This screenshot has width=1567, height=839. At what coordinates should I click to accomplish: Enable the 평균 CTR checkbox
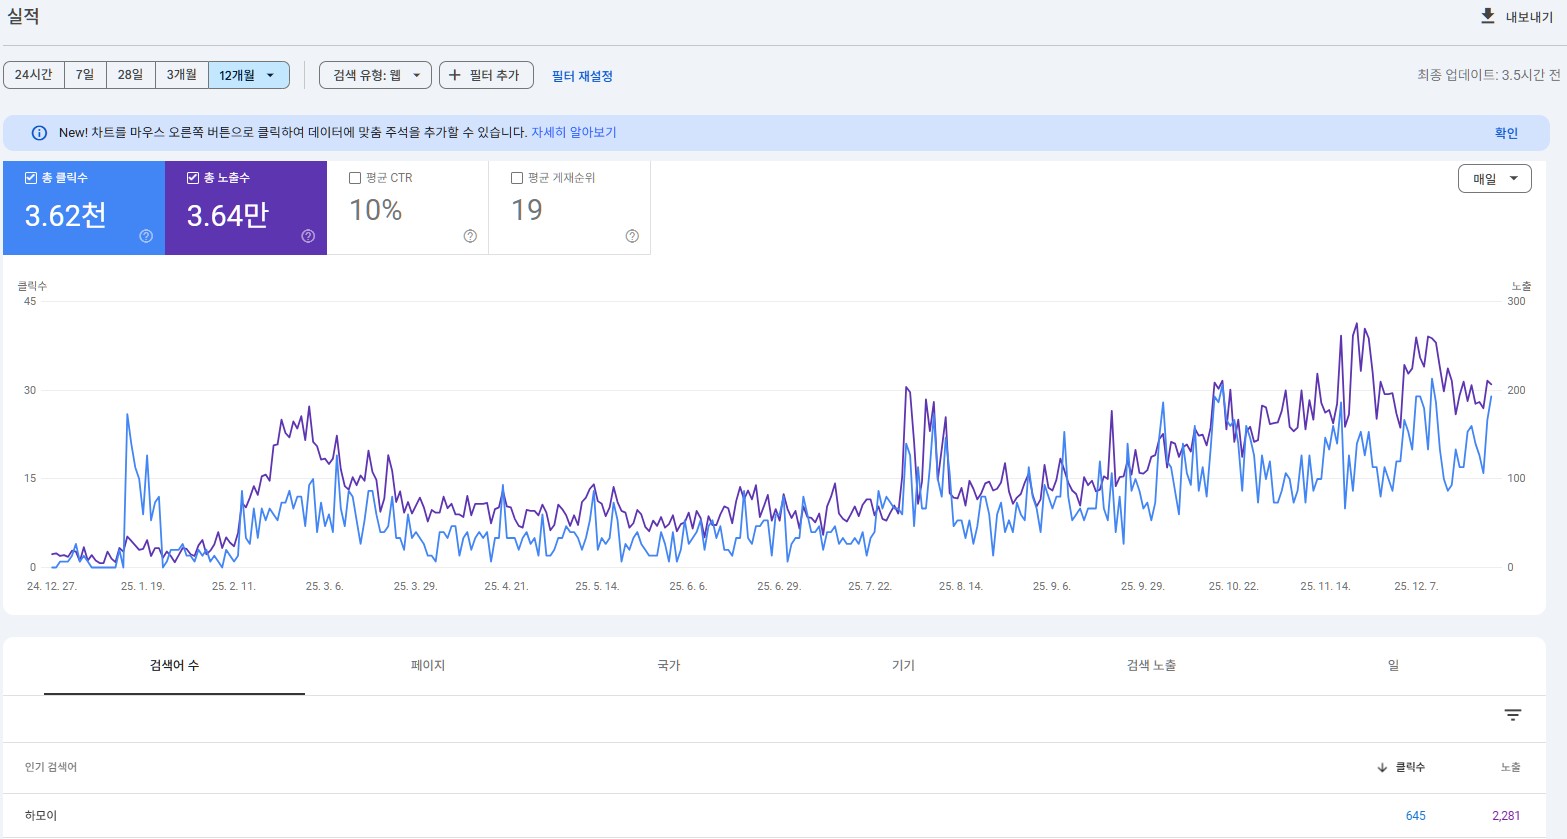(355, 178)
